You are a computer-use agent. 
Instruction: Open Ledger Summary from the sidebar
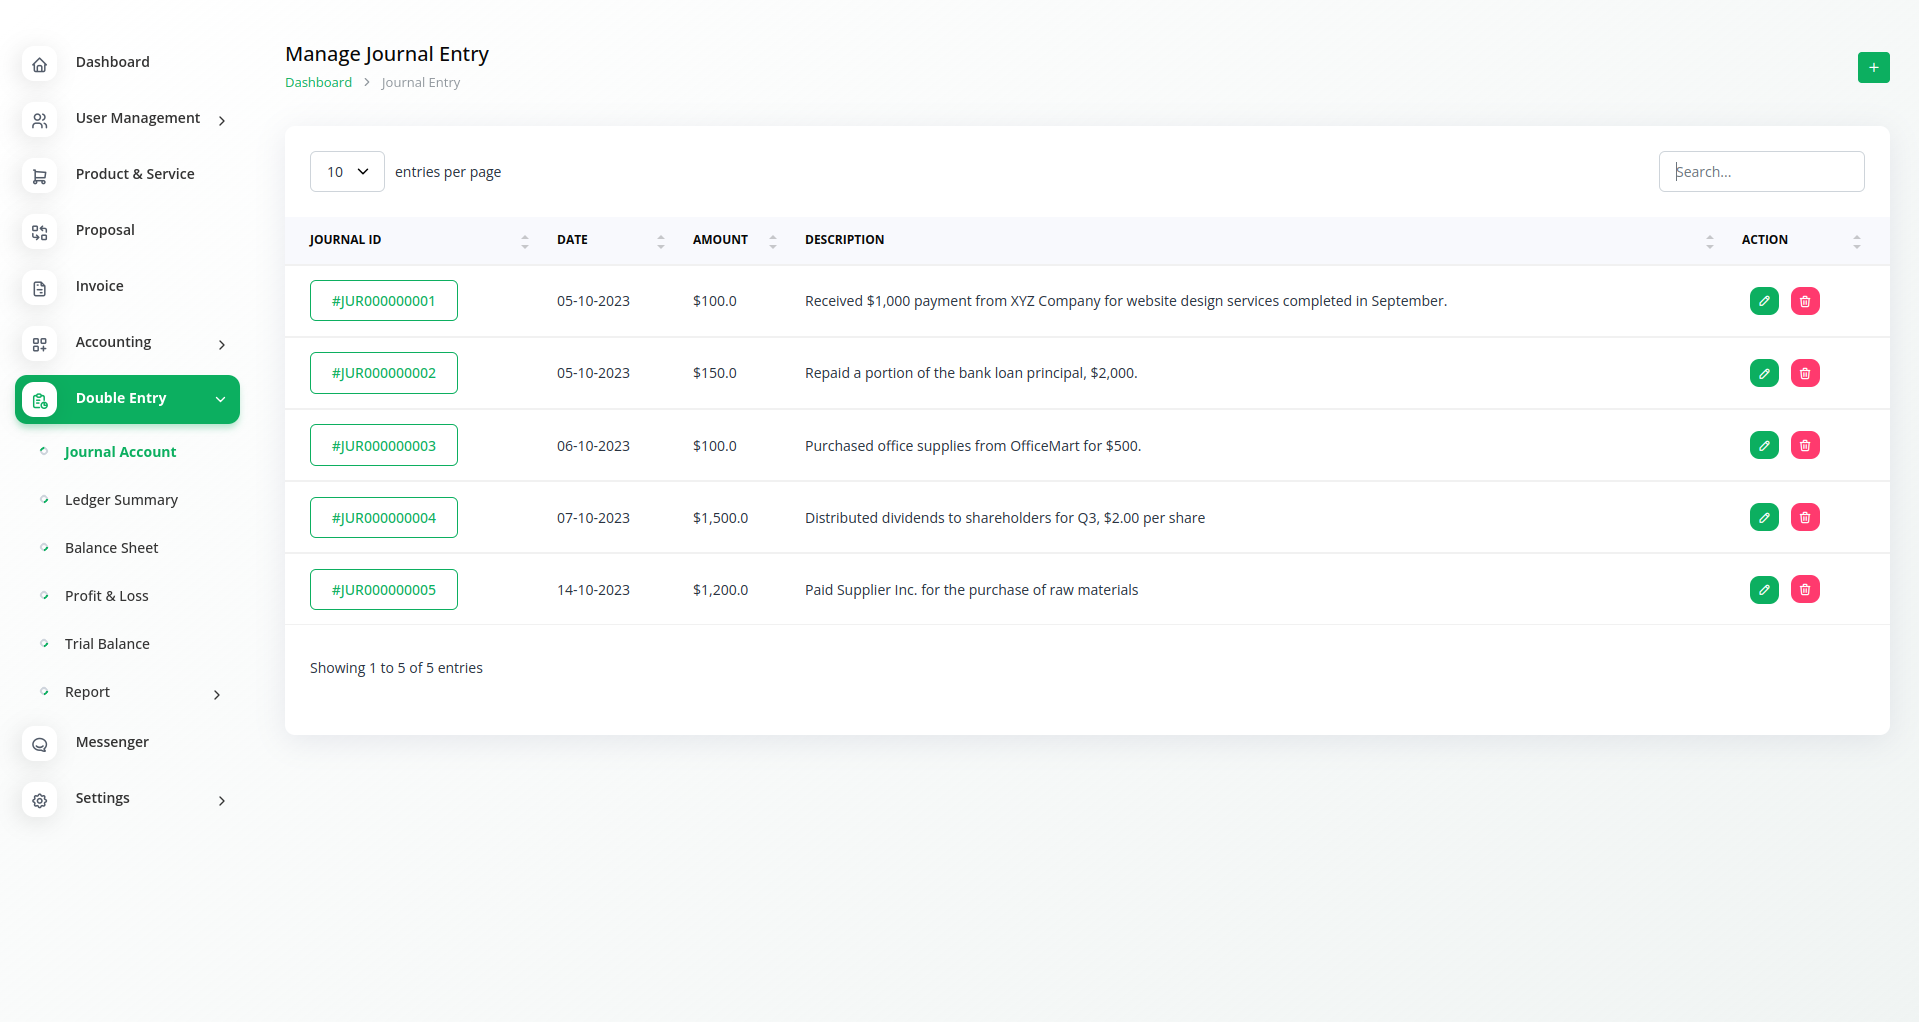[121, 500]
